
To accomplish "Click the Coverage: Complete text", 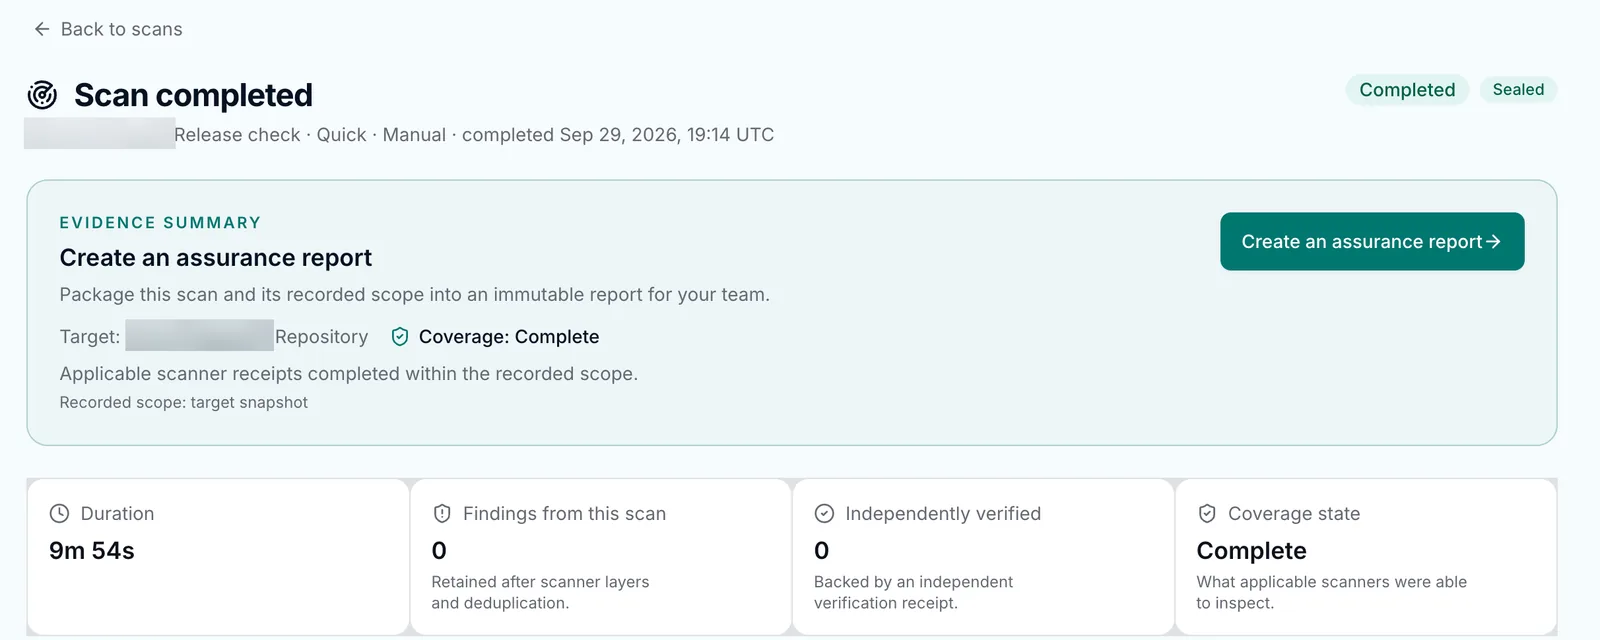I will click(x=509, y=337).
